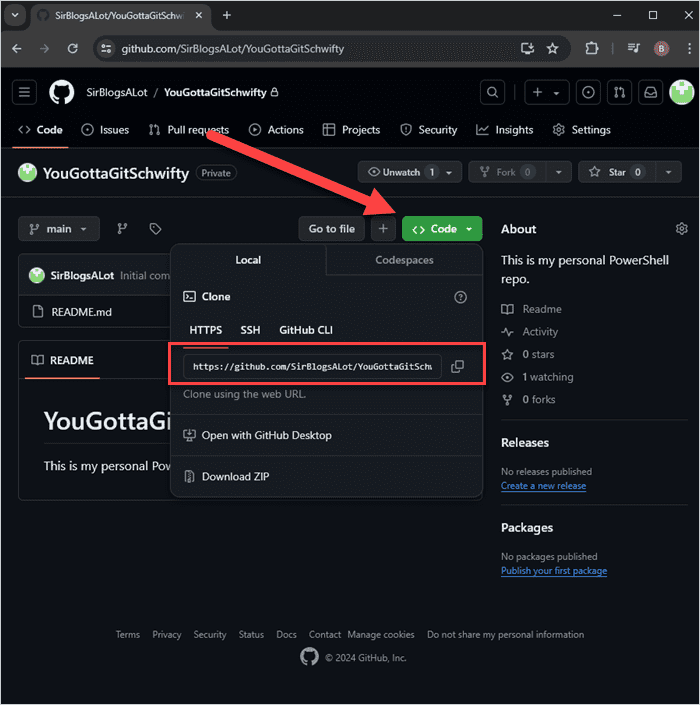The image size is (700, 705).
Task: Go to the GitHub homepage logo
Action: coord(62,92)
